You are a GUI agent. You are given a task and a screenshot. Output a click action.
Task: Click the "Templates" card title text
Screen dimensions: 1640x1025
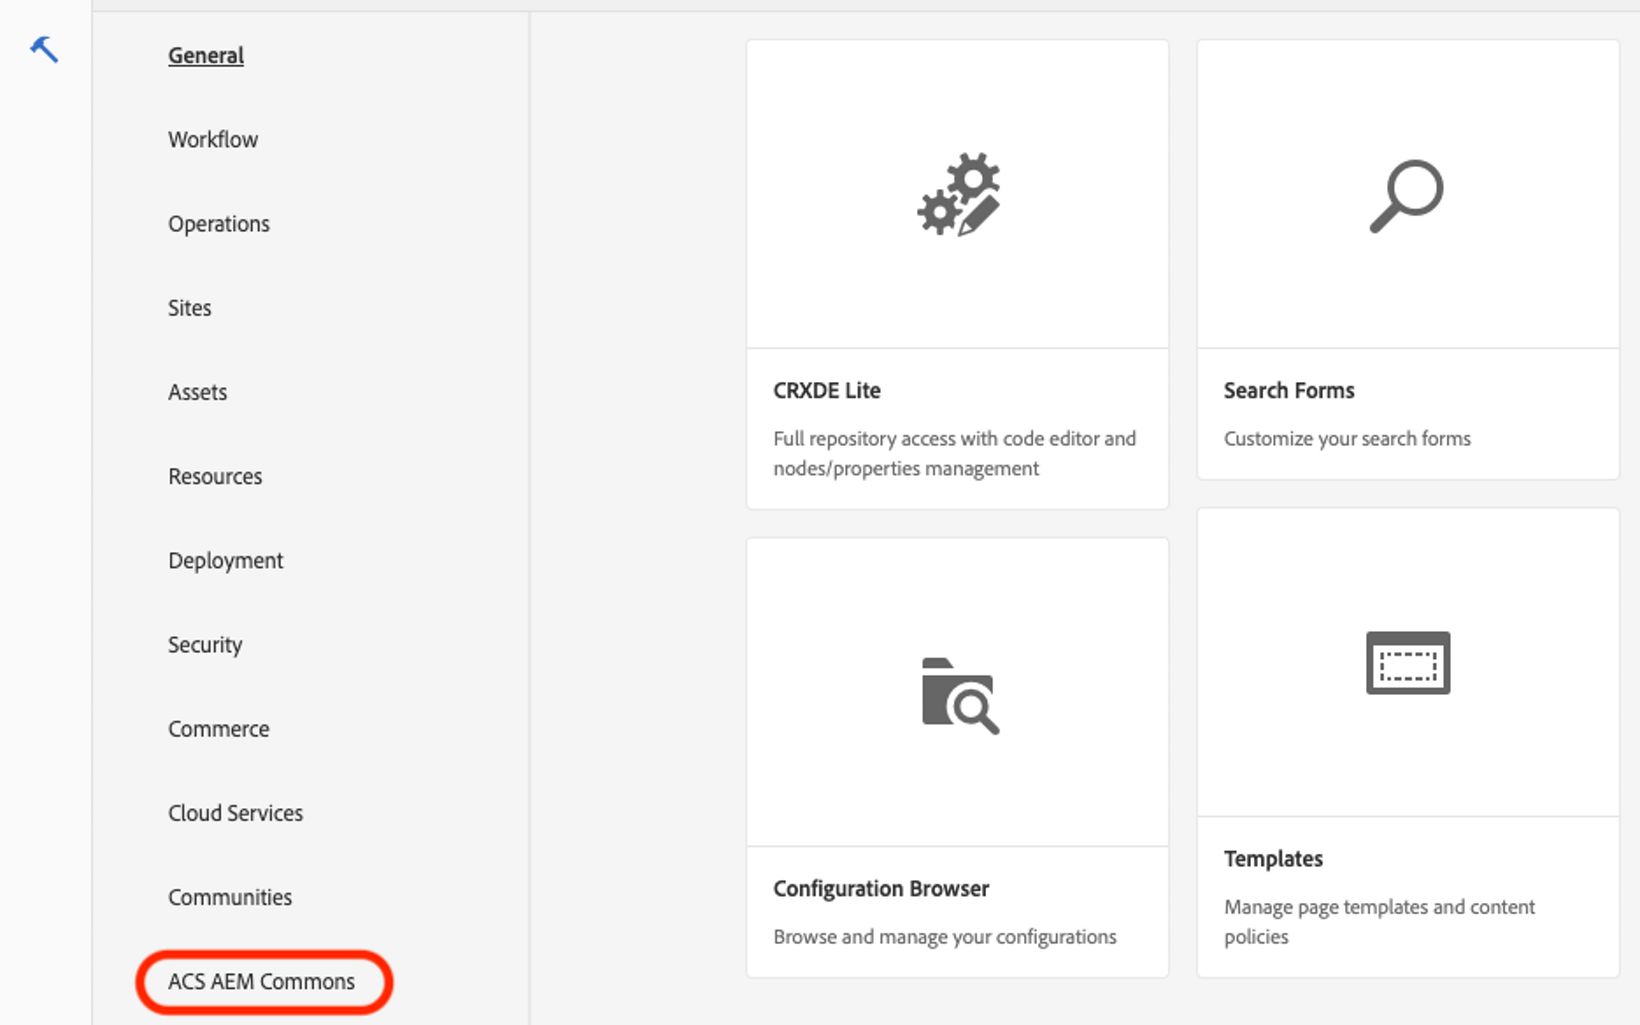coord(1273,859)
